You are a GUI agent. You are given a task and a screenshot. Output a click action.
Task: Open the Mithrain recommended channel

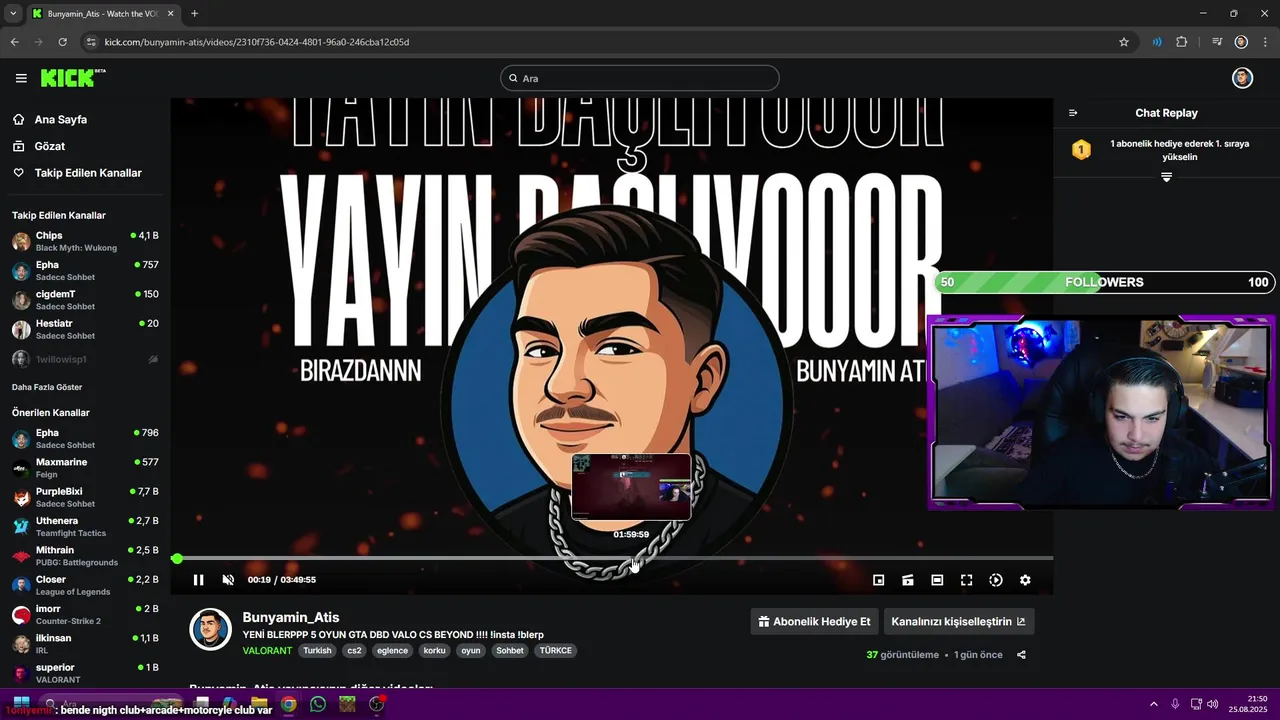coord(85,556)
